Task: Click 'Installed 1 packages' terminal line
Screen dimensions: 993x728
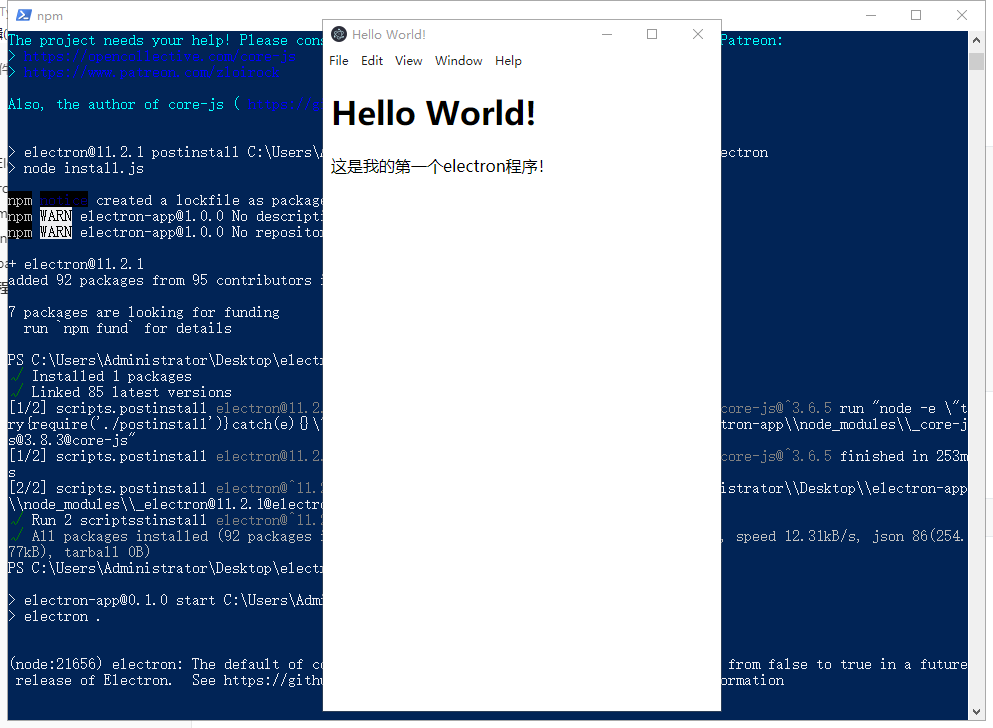Action: pyautogui.click(x=101, y=376)
